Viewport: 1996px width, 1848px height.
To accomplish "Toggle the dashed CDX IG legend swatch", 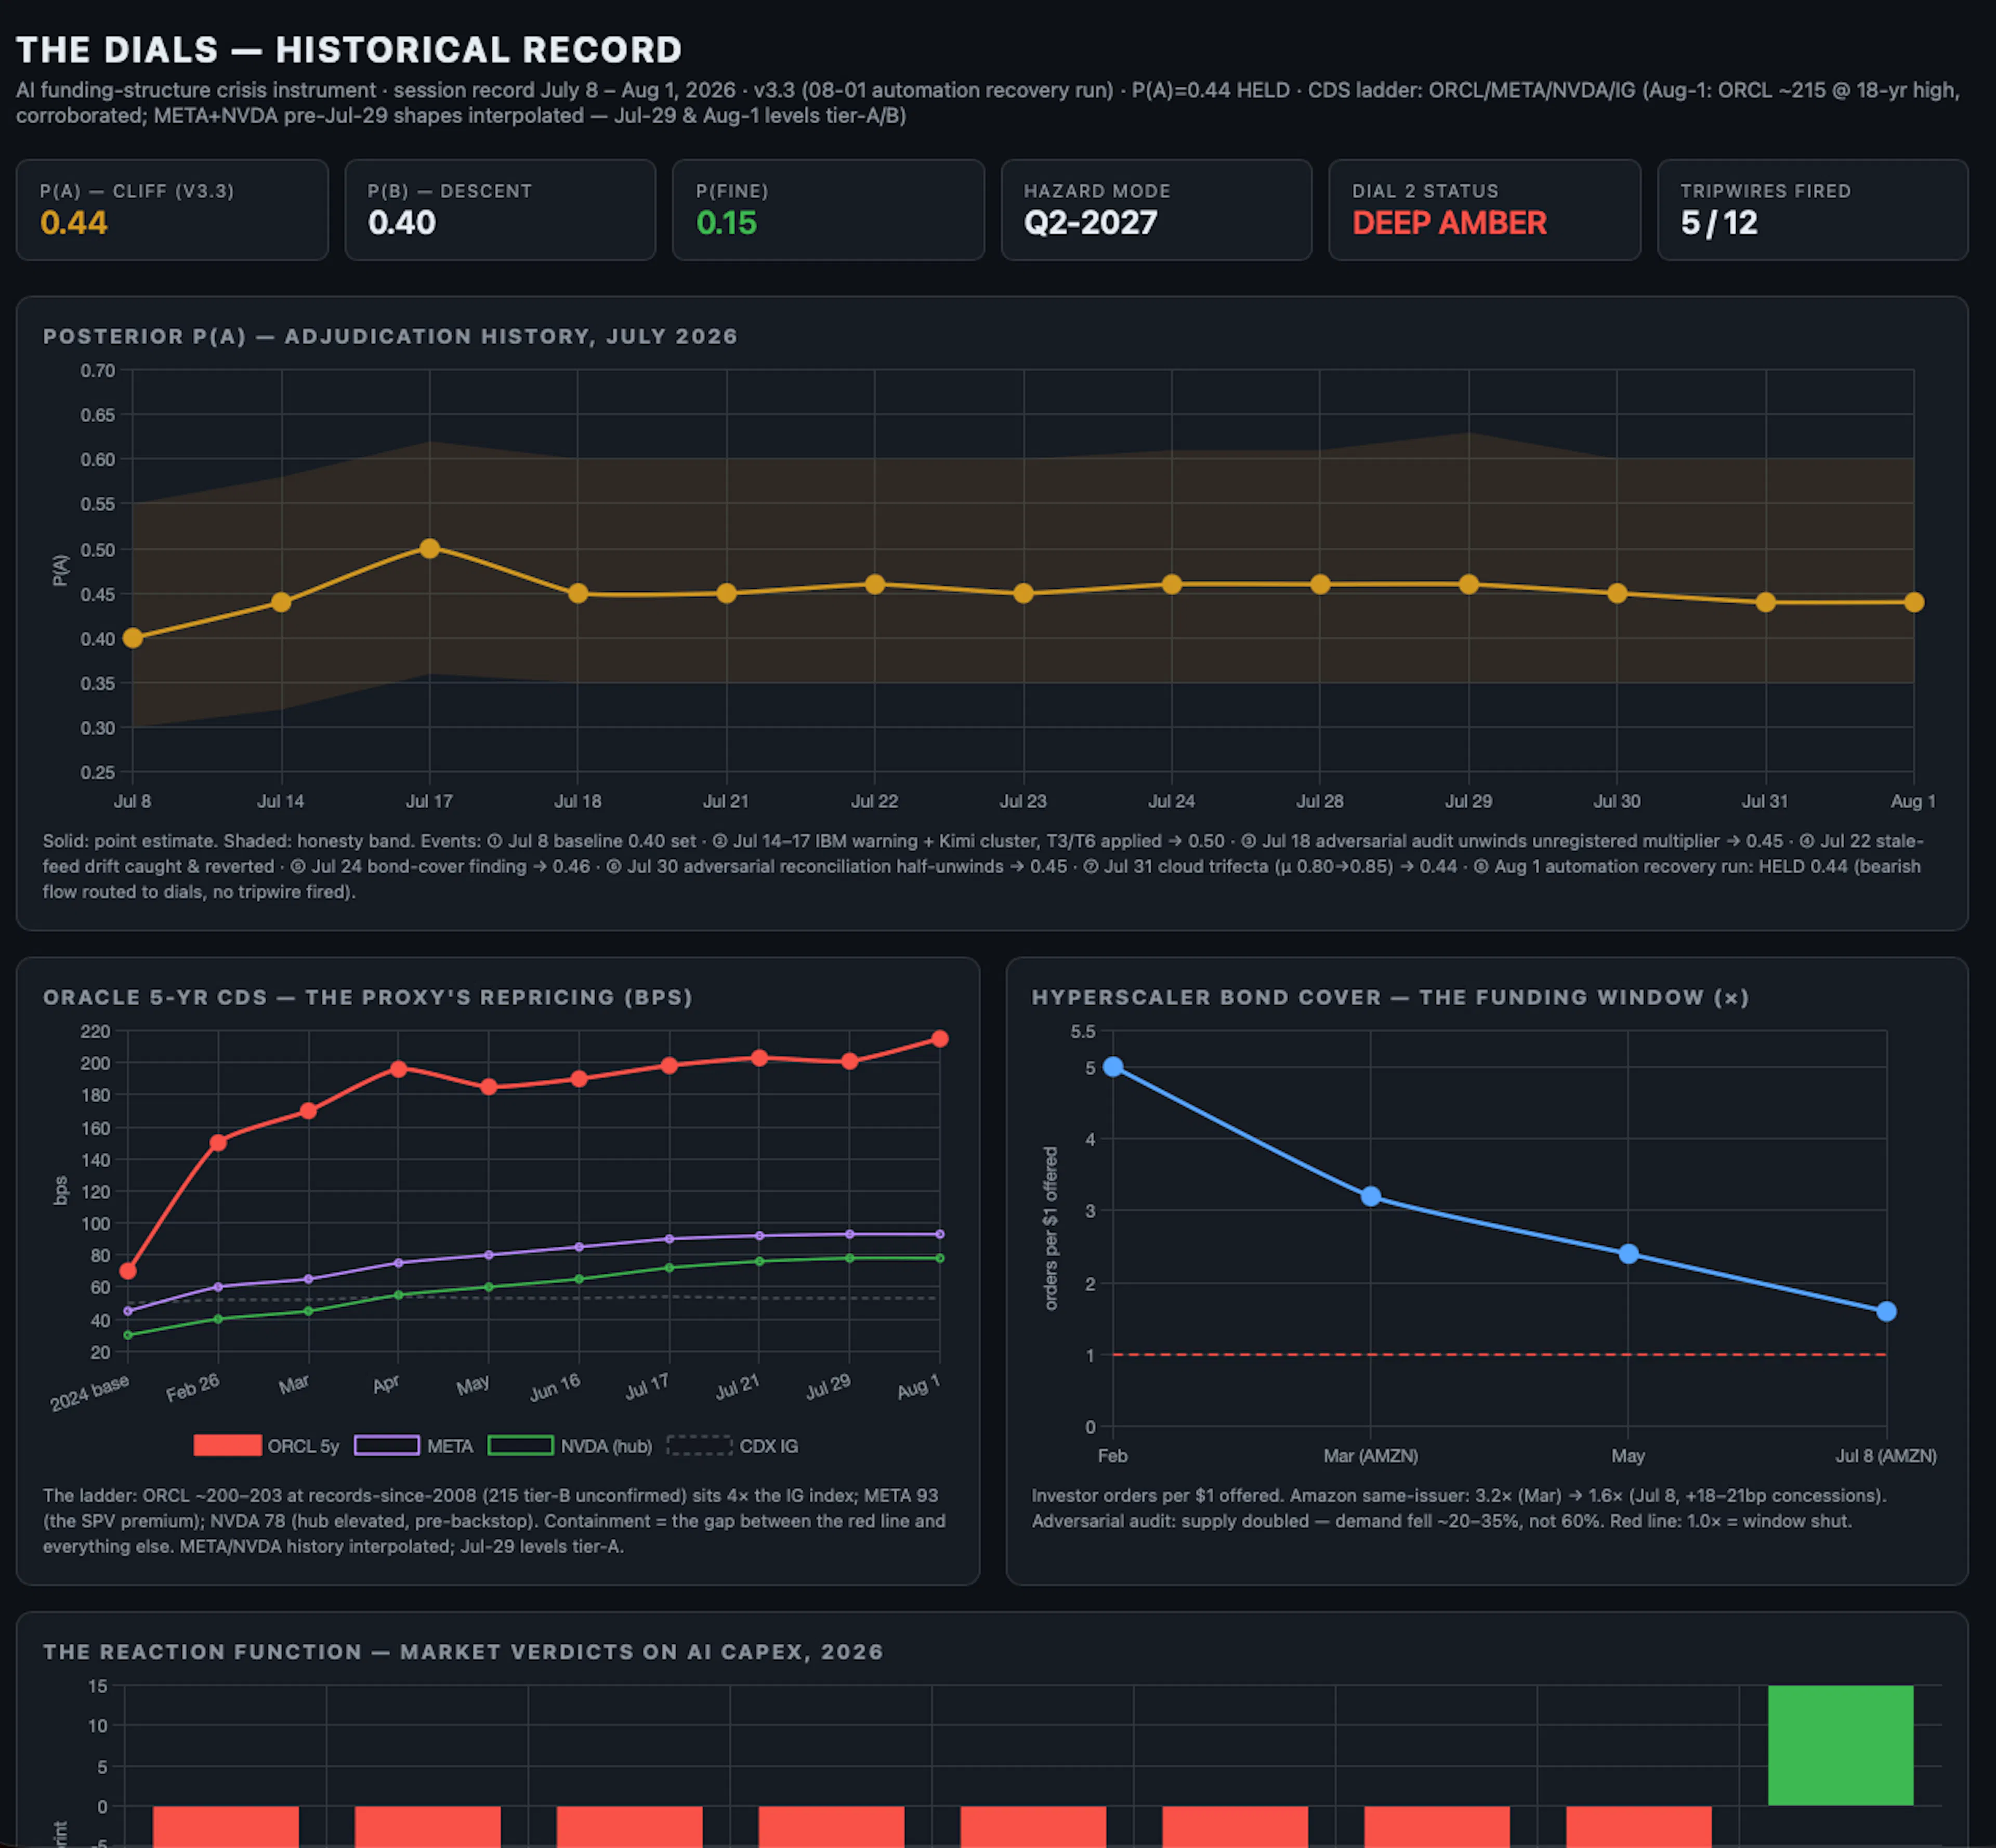I will point(700,1445).
